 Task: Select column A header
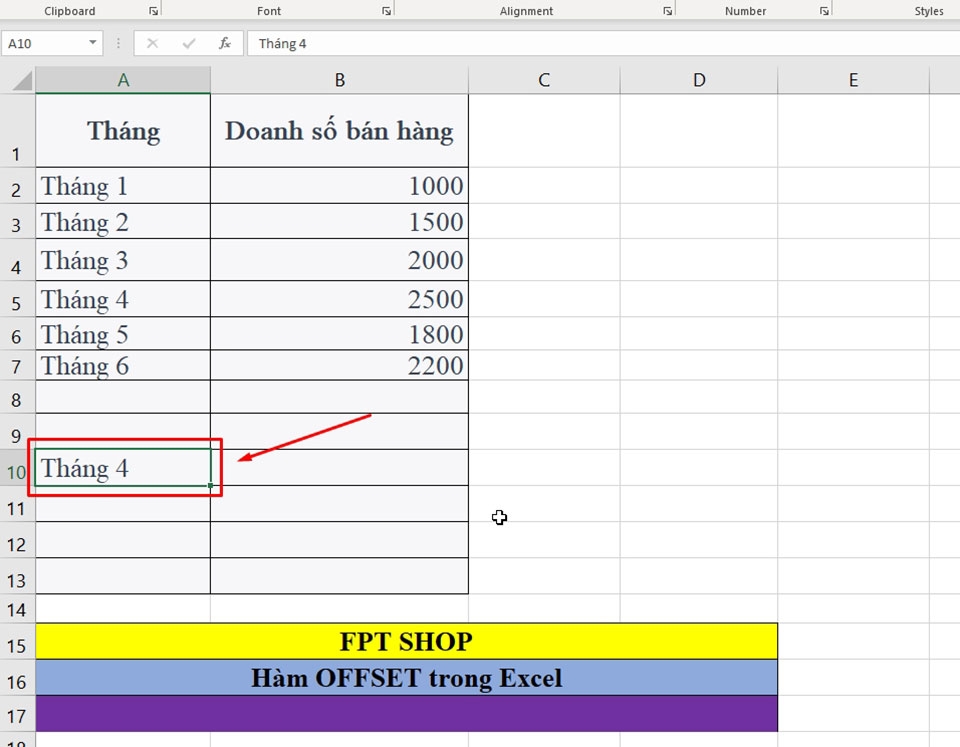coord(123,80)
